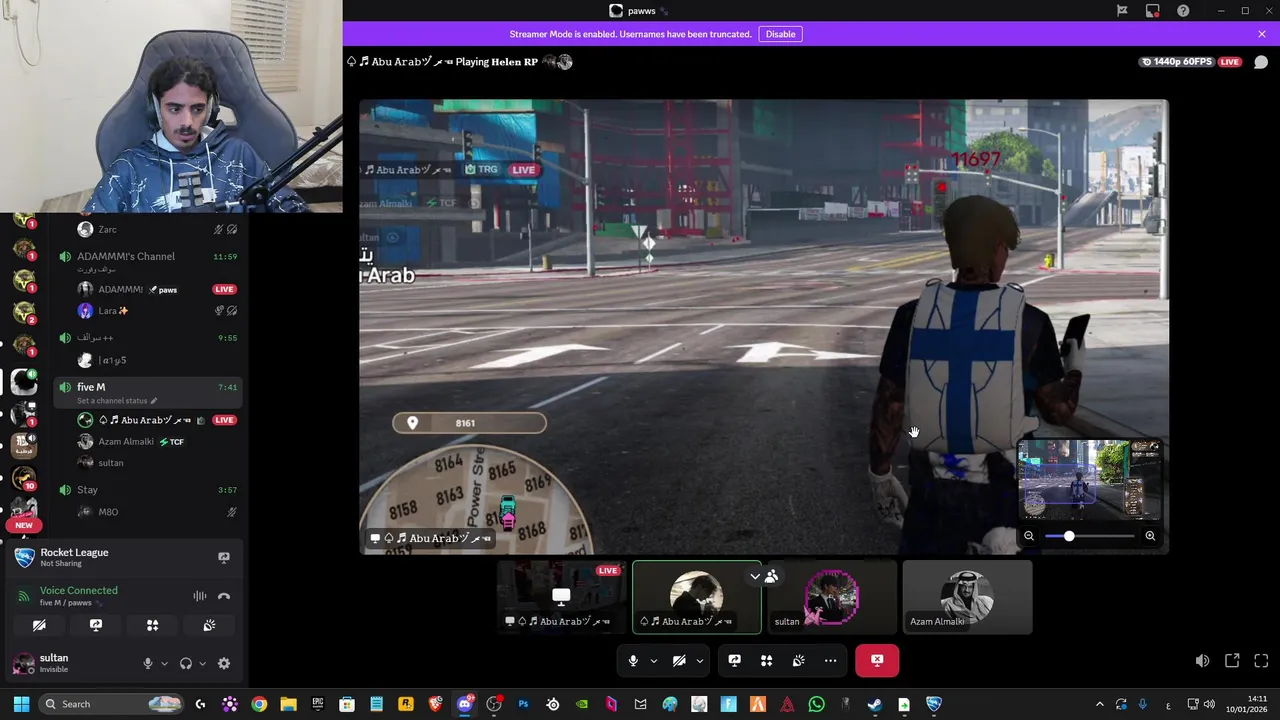Open the NEW unread indicator in server list
This screenshot has height=720, width=1280.
[x=24, y=525]
